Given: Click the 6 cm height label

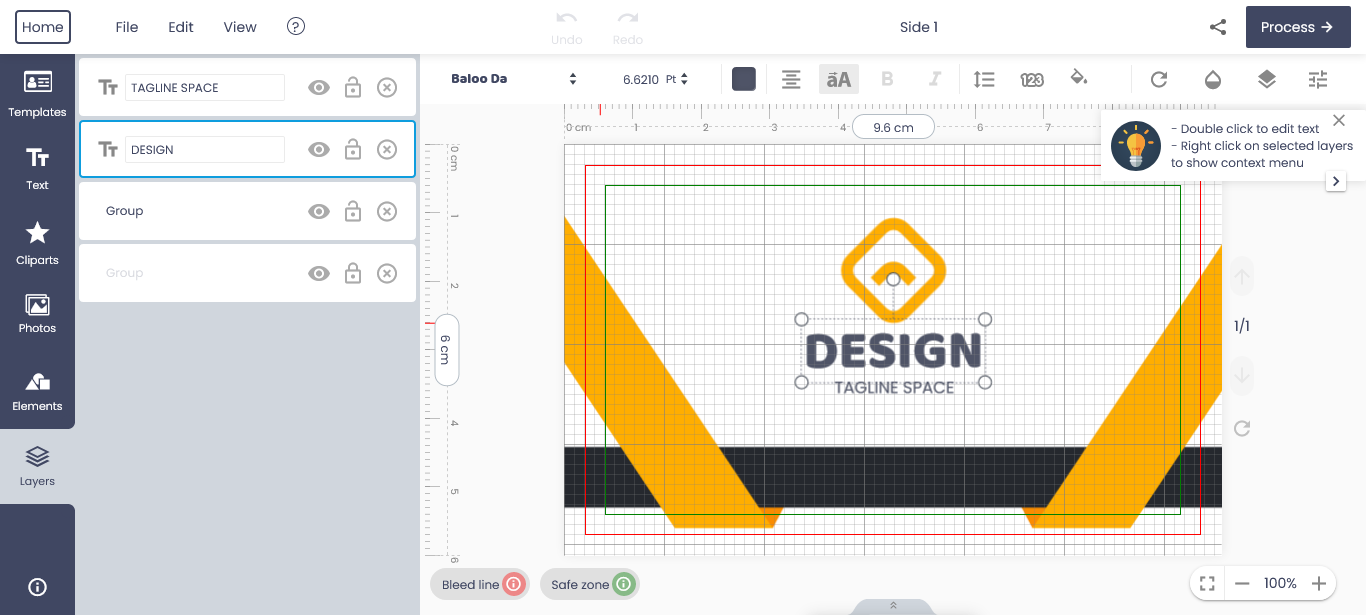Looking at the screenshot, I should (446, 350).
